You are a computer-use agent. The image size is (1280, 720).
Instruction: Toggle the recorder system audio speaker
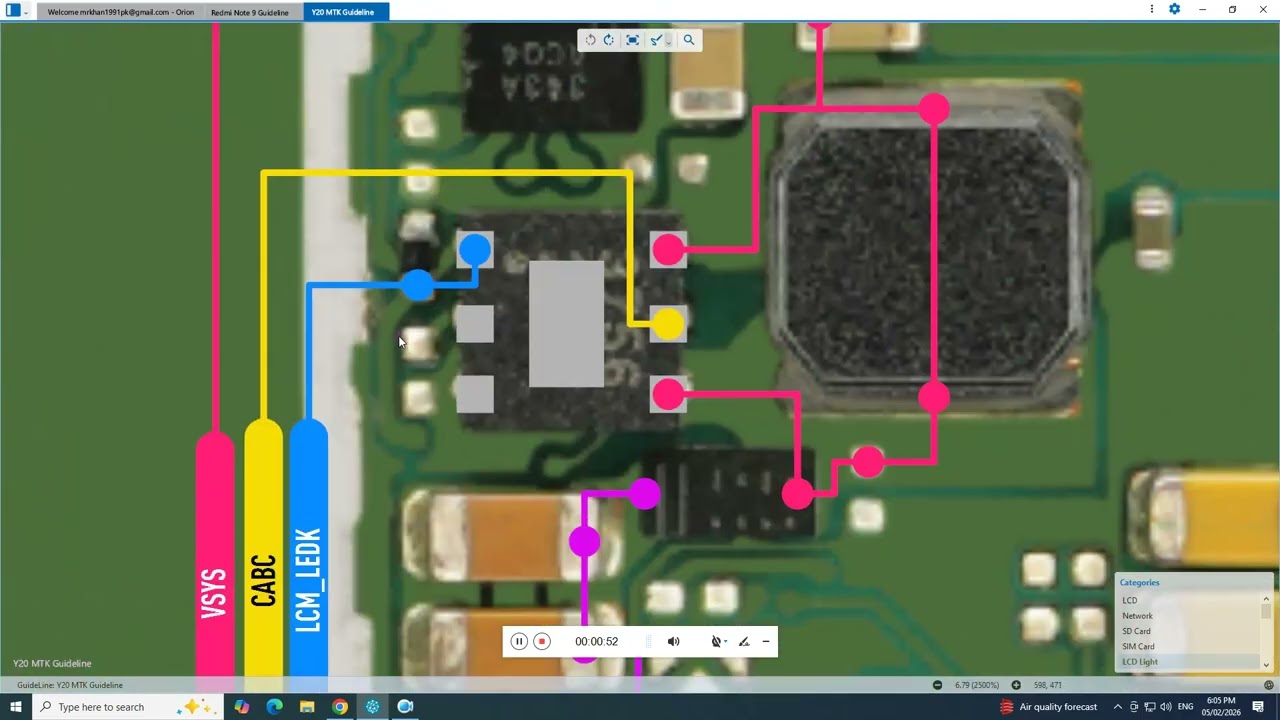point(673,642)
